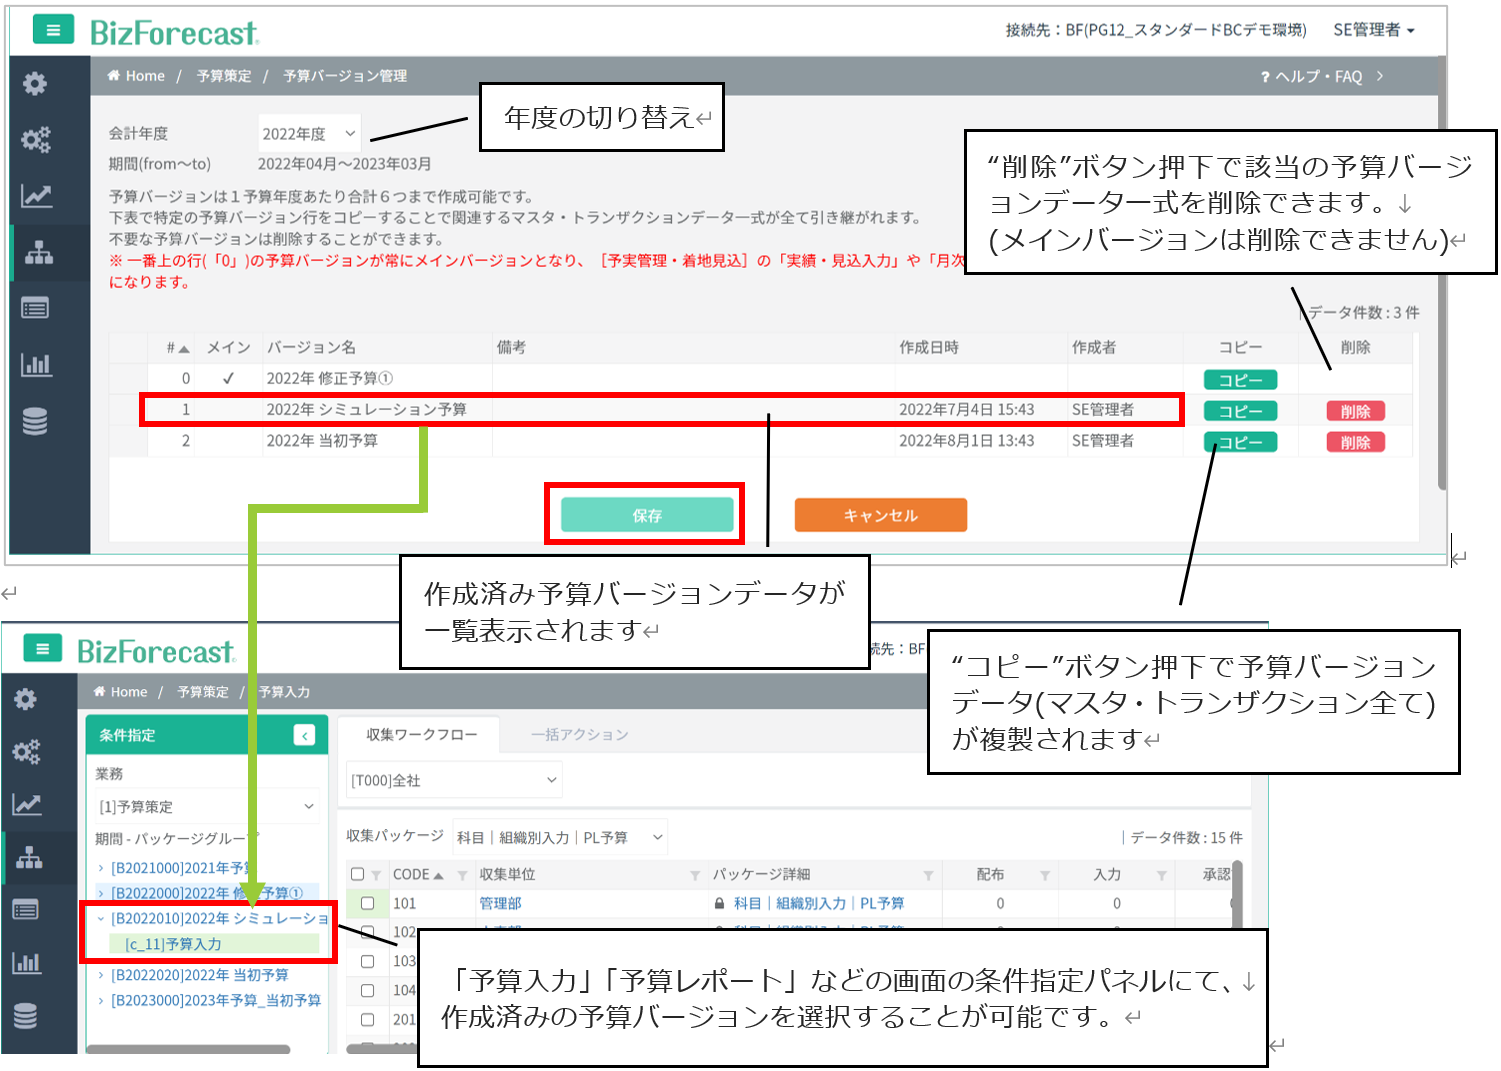Image resolution: width=1501 pixels, height=1071 pixels.
Task: Switch to the 一括アクション tab
Action: tap(580, 735)
